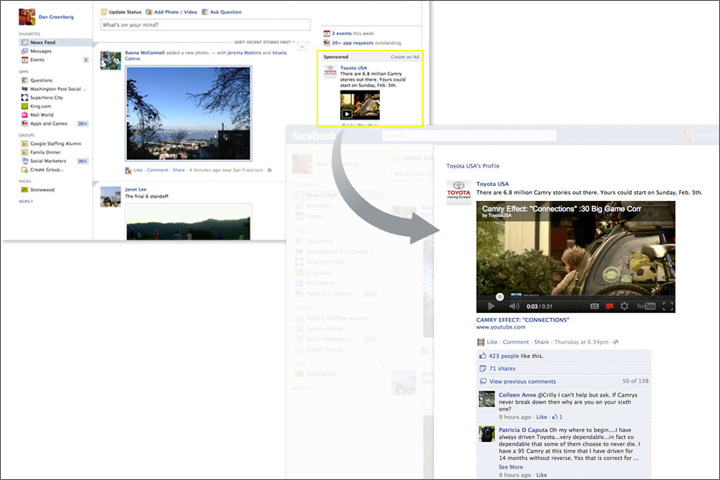Open Toyota USA name in popup post
The width and height of the screenshot is (720, 480).
(x=492, y=184)
